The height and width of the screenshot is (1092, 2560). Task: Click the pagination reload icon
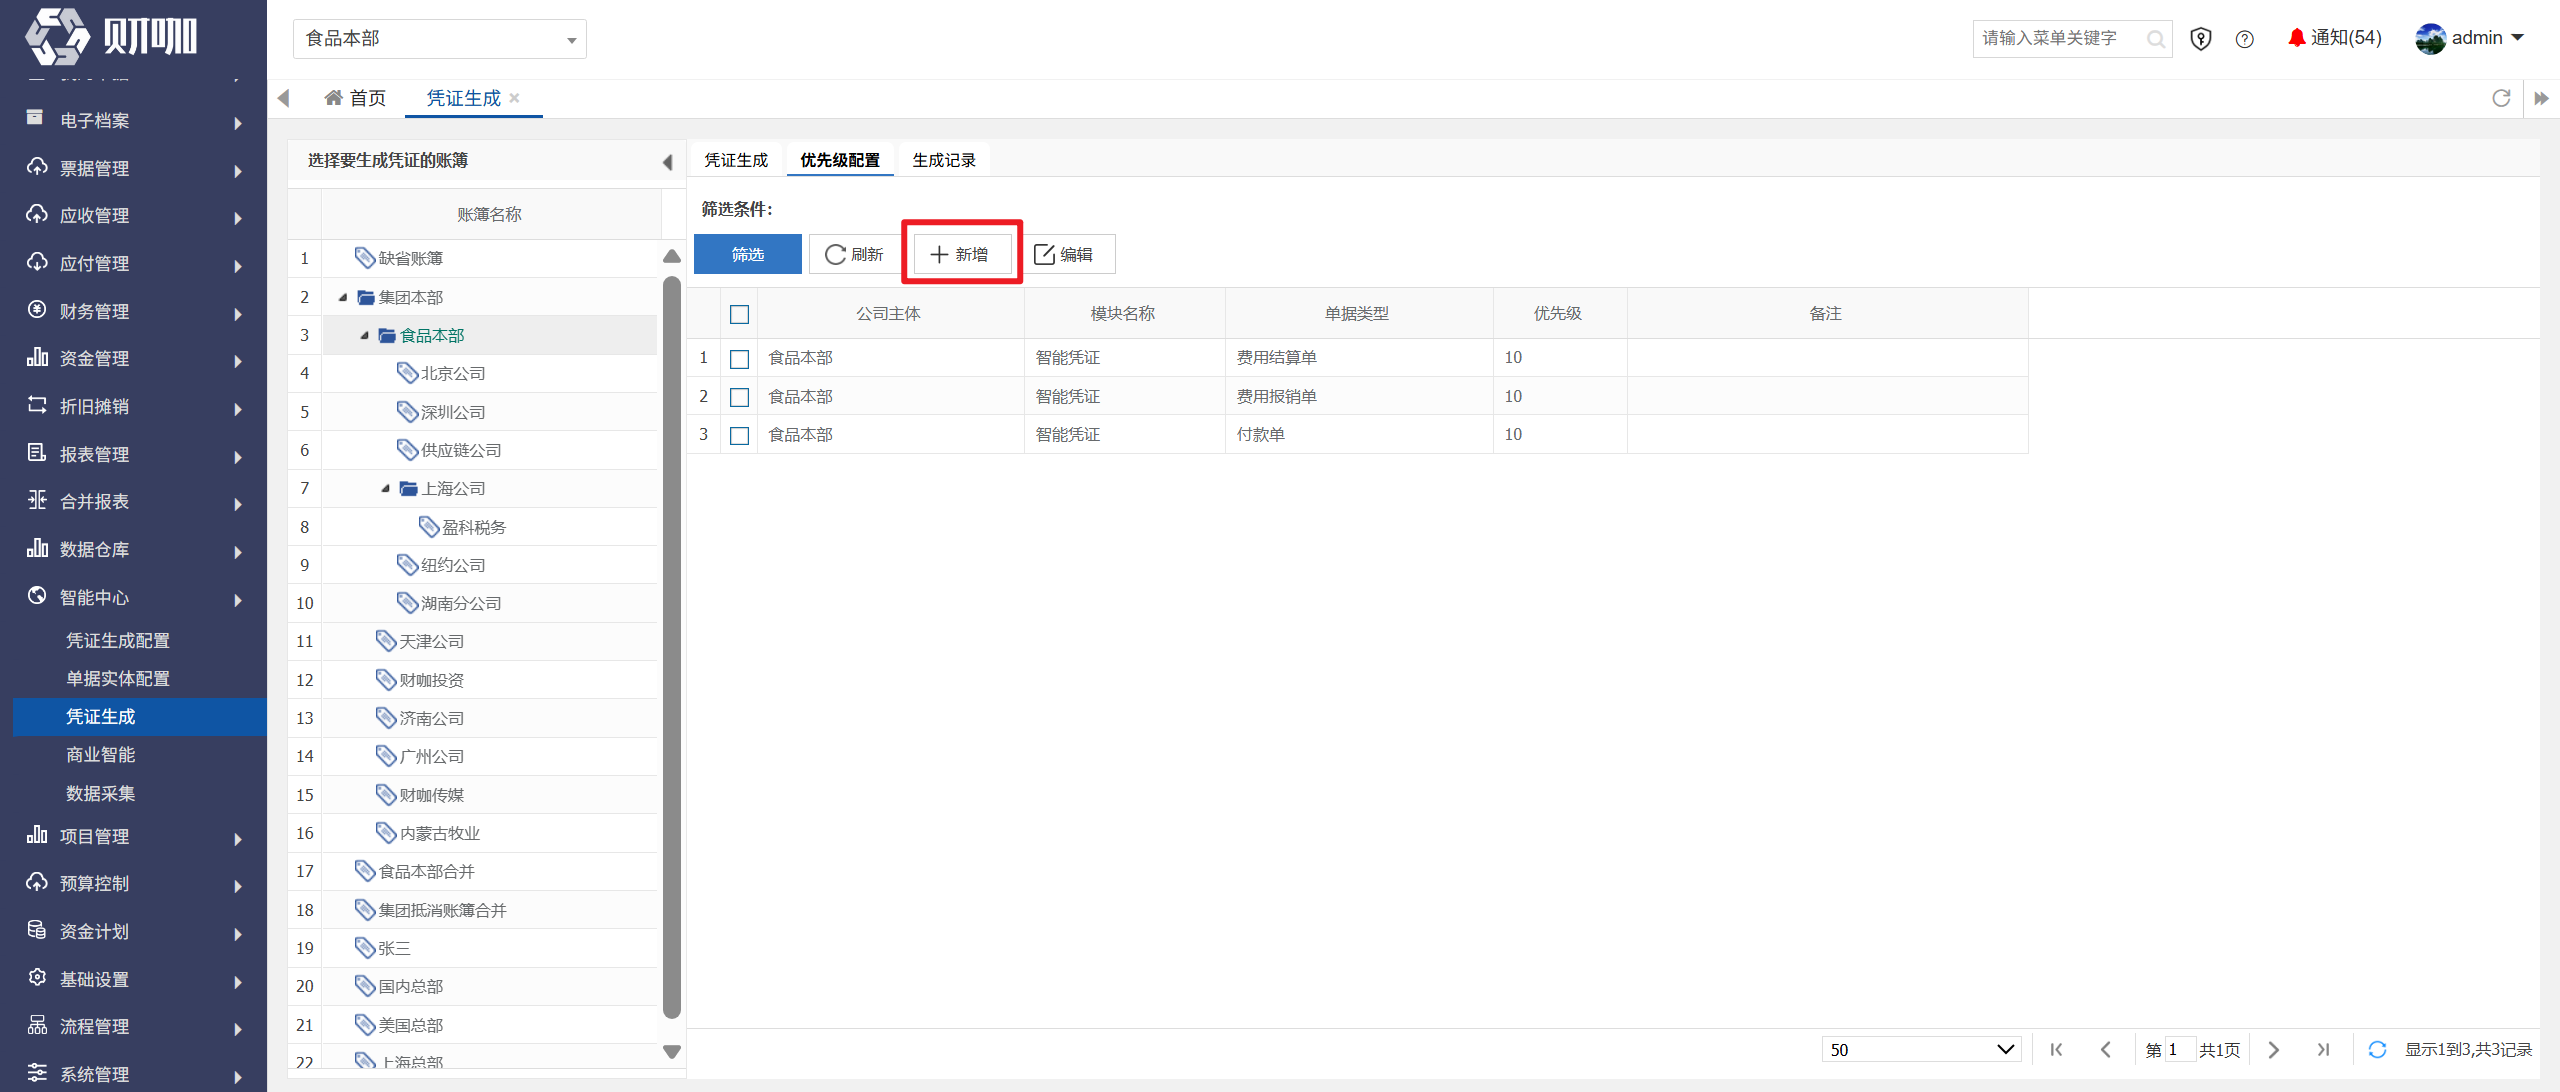tap(2377, 1049)
